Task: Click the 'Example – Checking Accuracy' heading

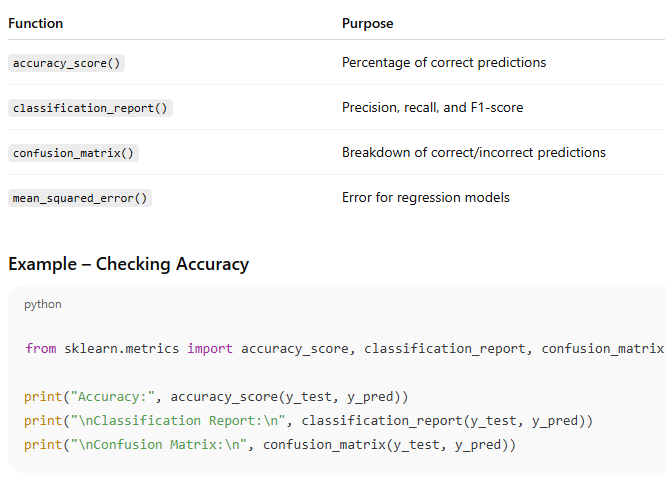Action: click(x=129, y=264)
